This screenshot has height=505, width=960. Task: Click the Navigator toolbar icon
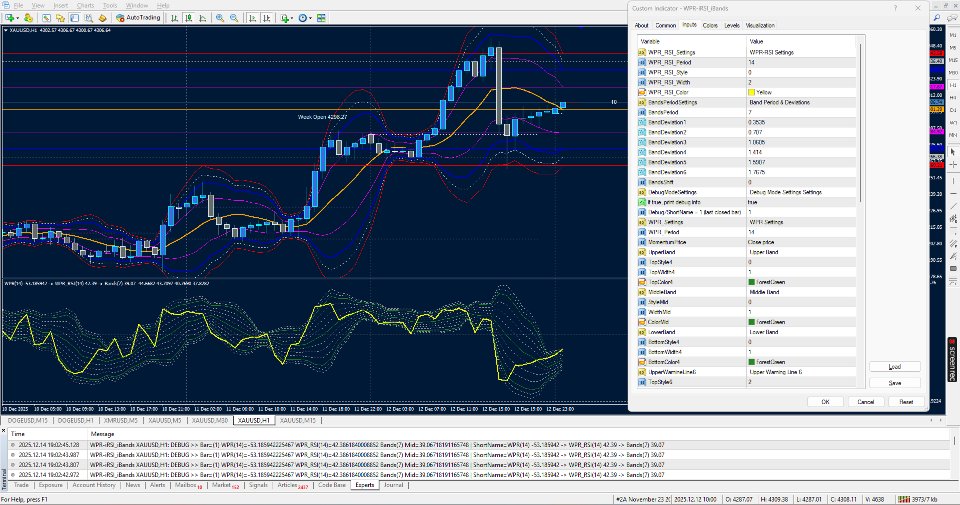(x=60, y=18)
